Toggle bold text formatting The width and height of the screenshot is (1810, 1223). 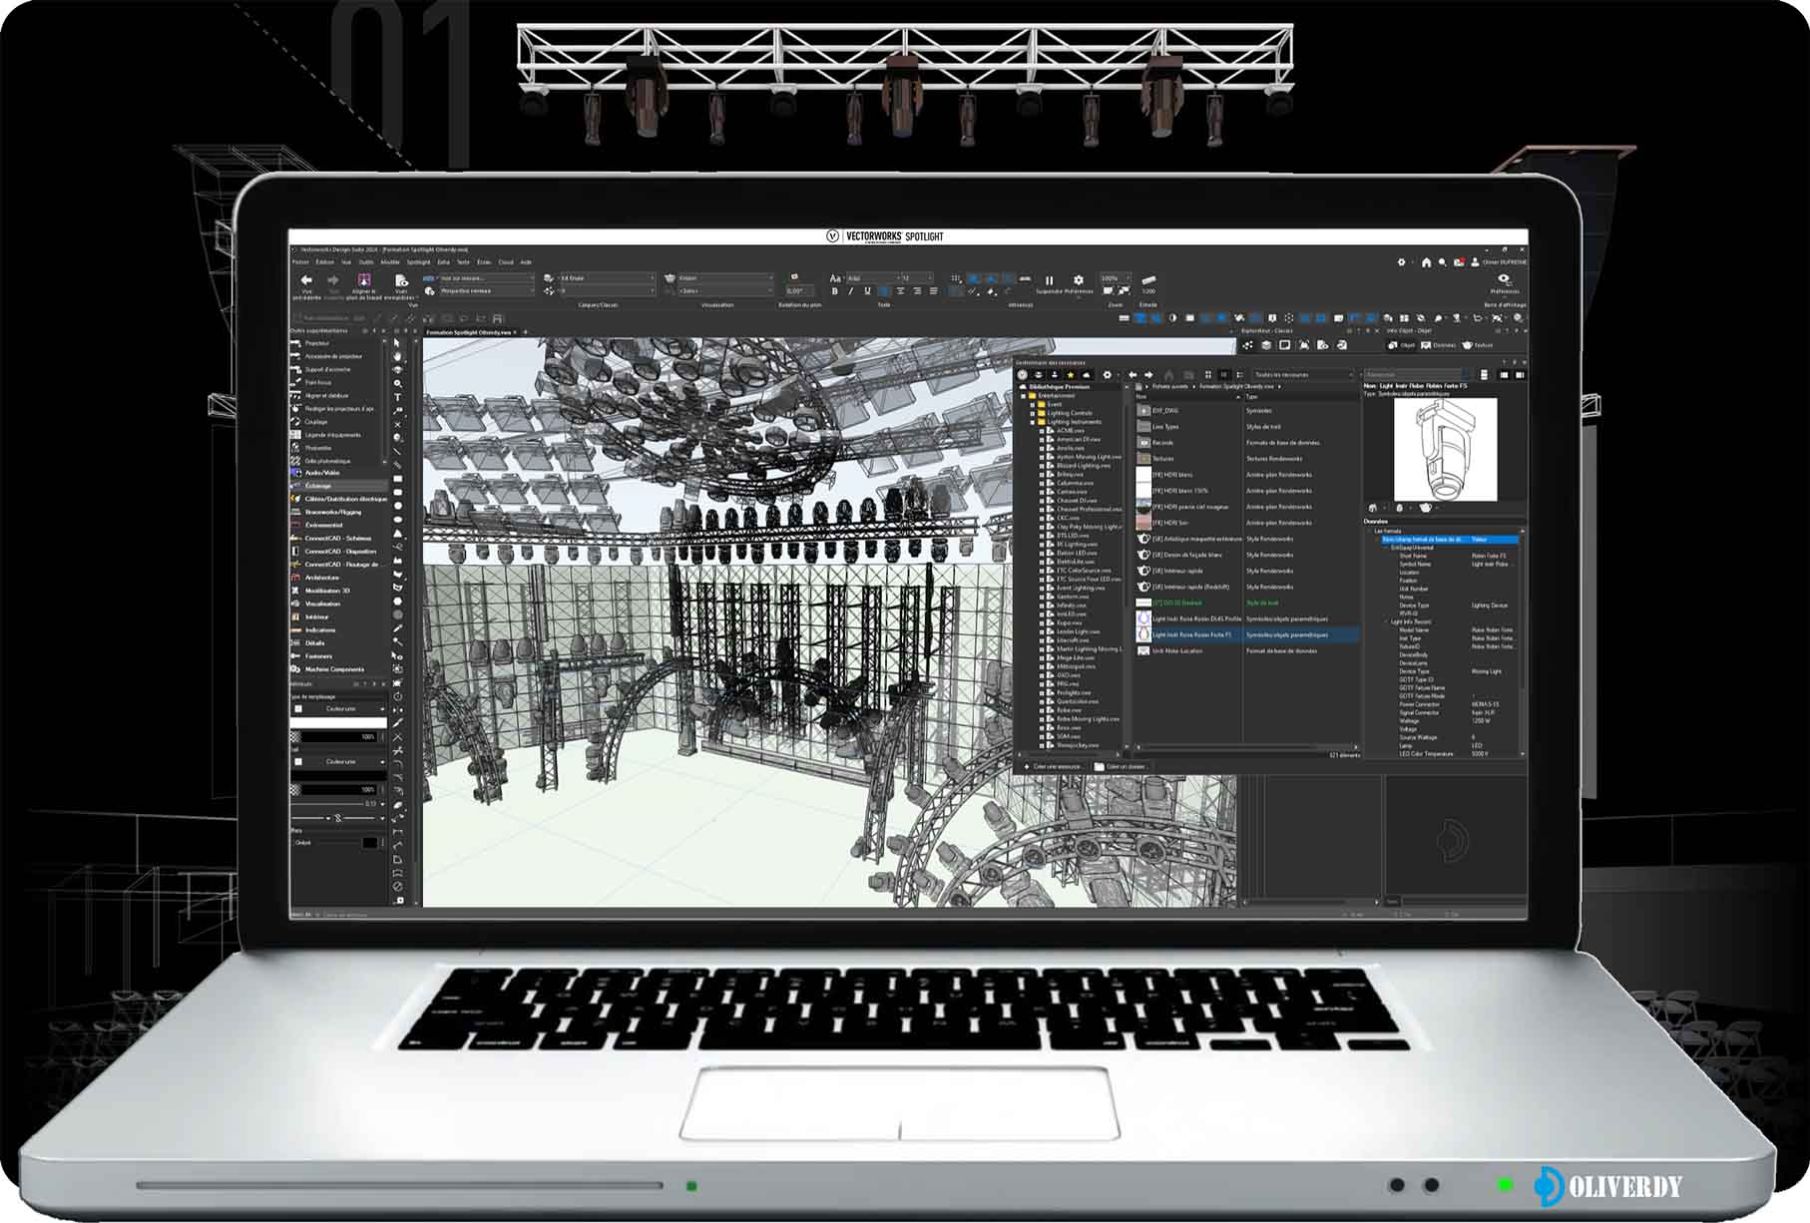(x=835, y=290)
